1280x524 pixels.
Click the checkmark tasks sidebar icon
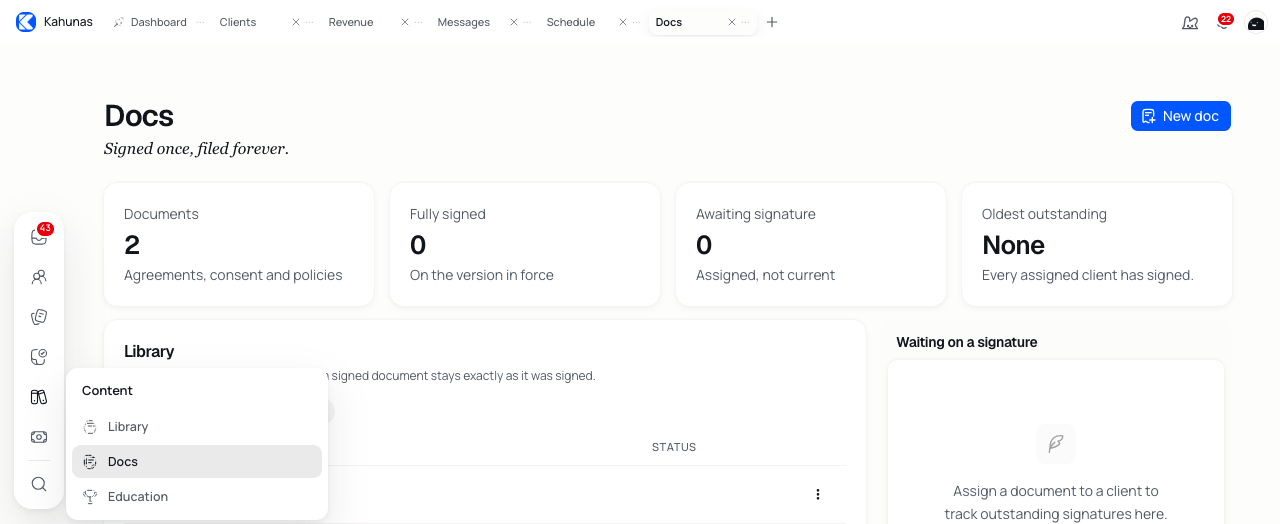[x=39, y=357]
